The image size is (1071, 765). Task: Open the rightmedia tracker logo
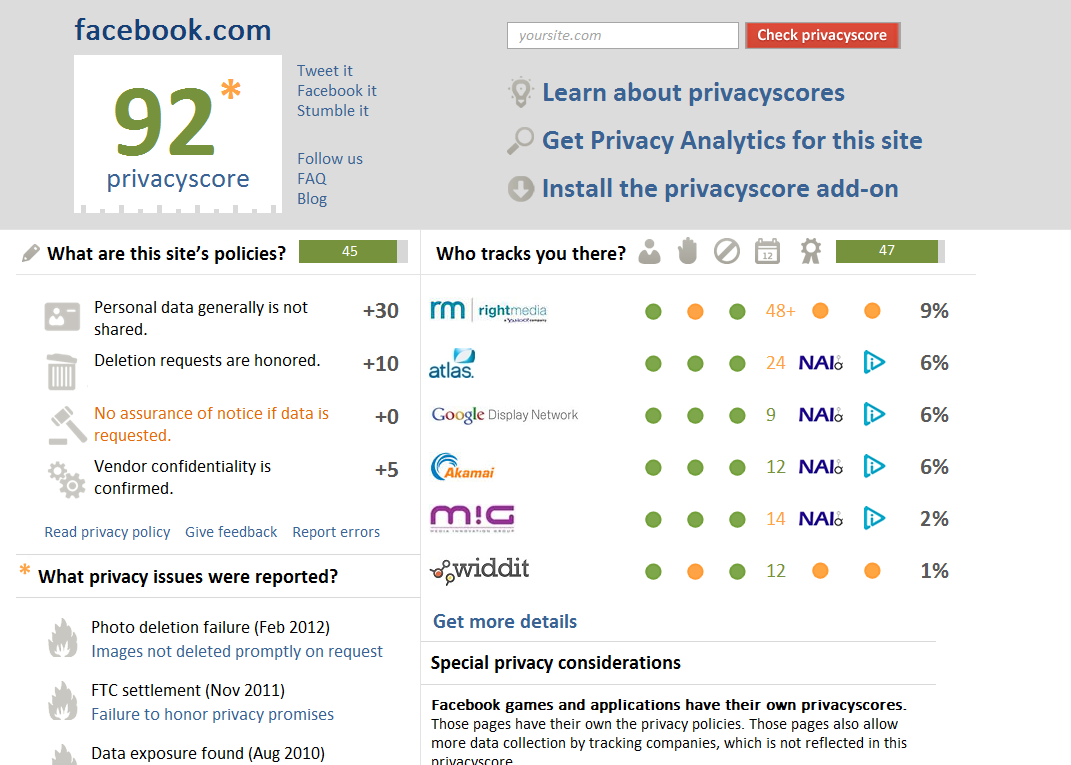click(489, 311)
